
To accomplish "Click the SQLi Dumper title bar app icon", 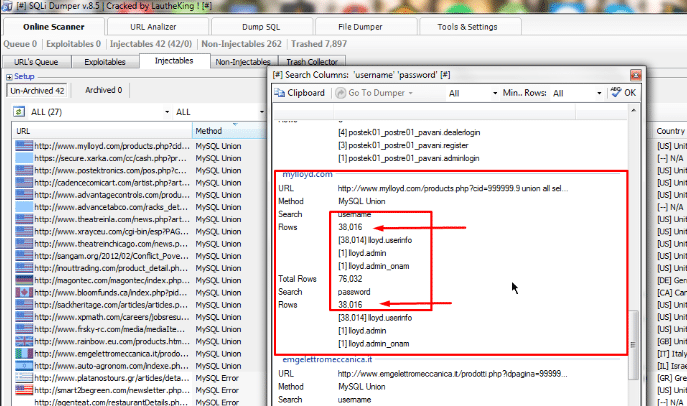I will click(7, 6).
